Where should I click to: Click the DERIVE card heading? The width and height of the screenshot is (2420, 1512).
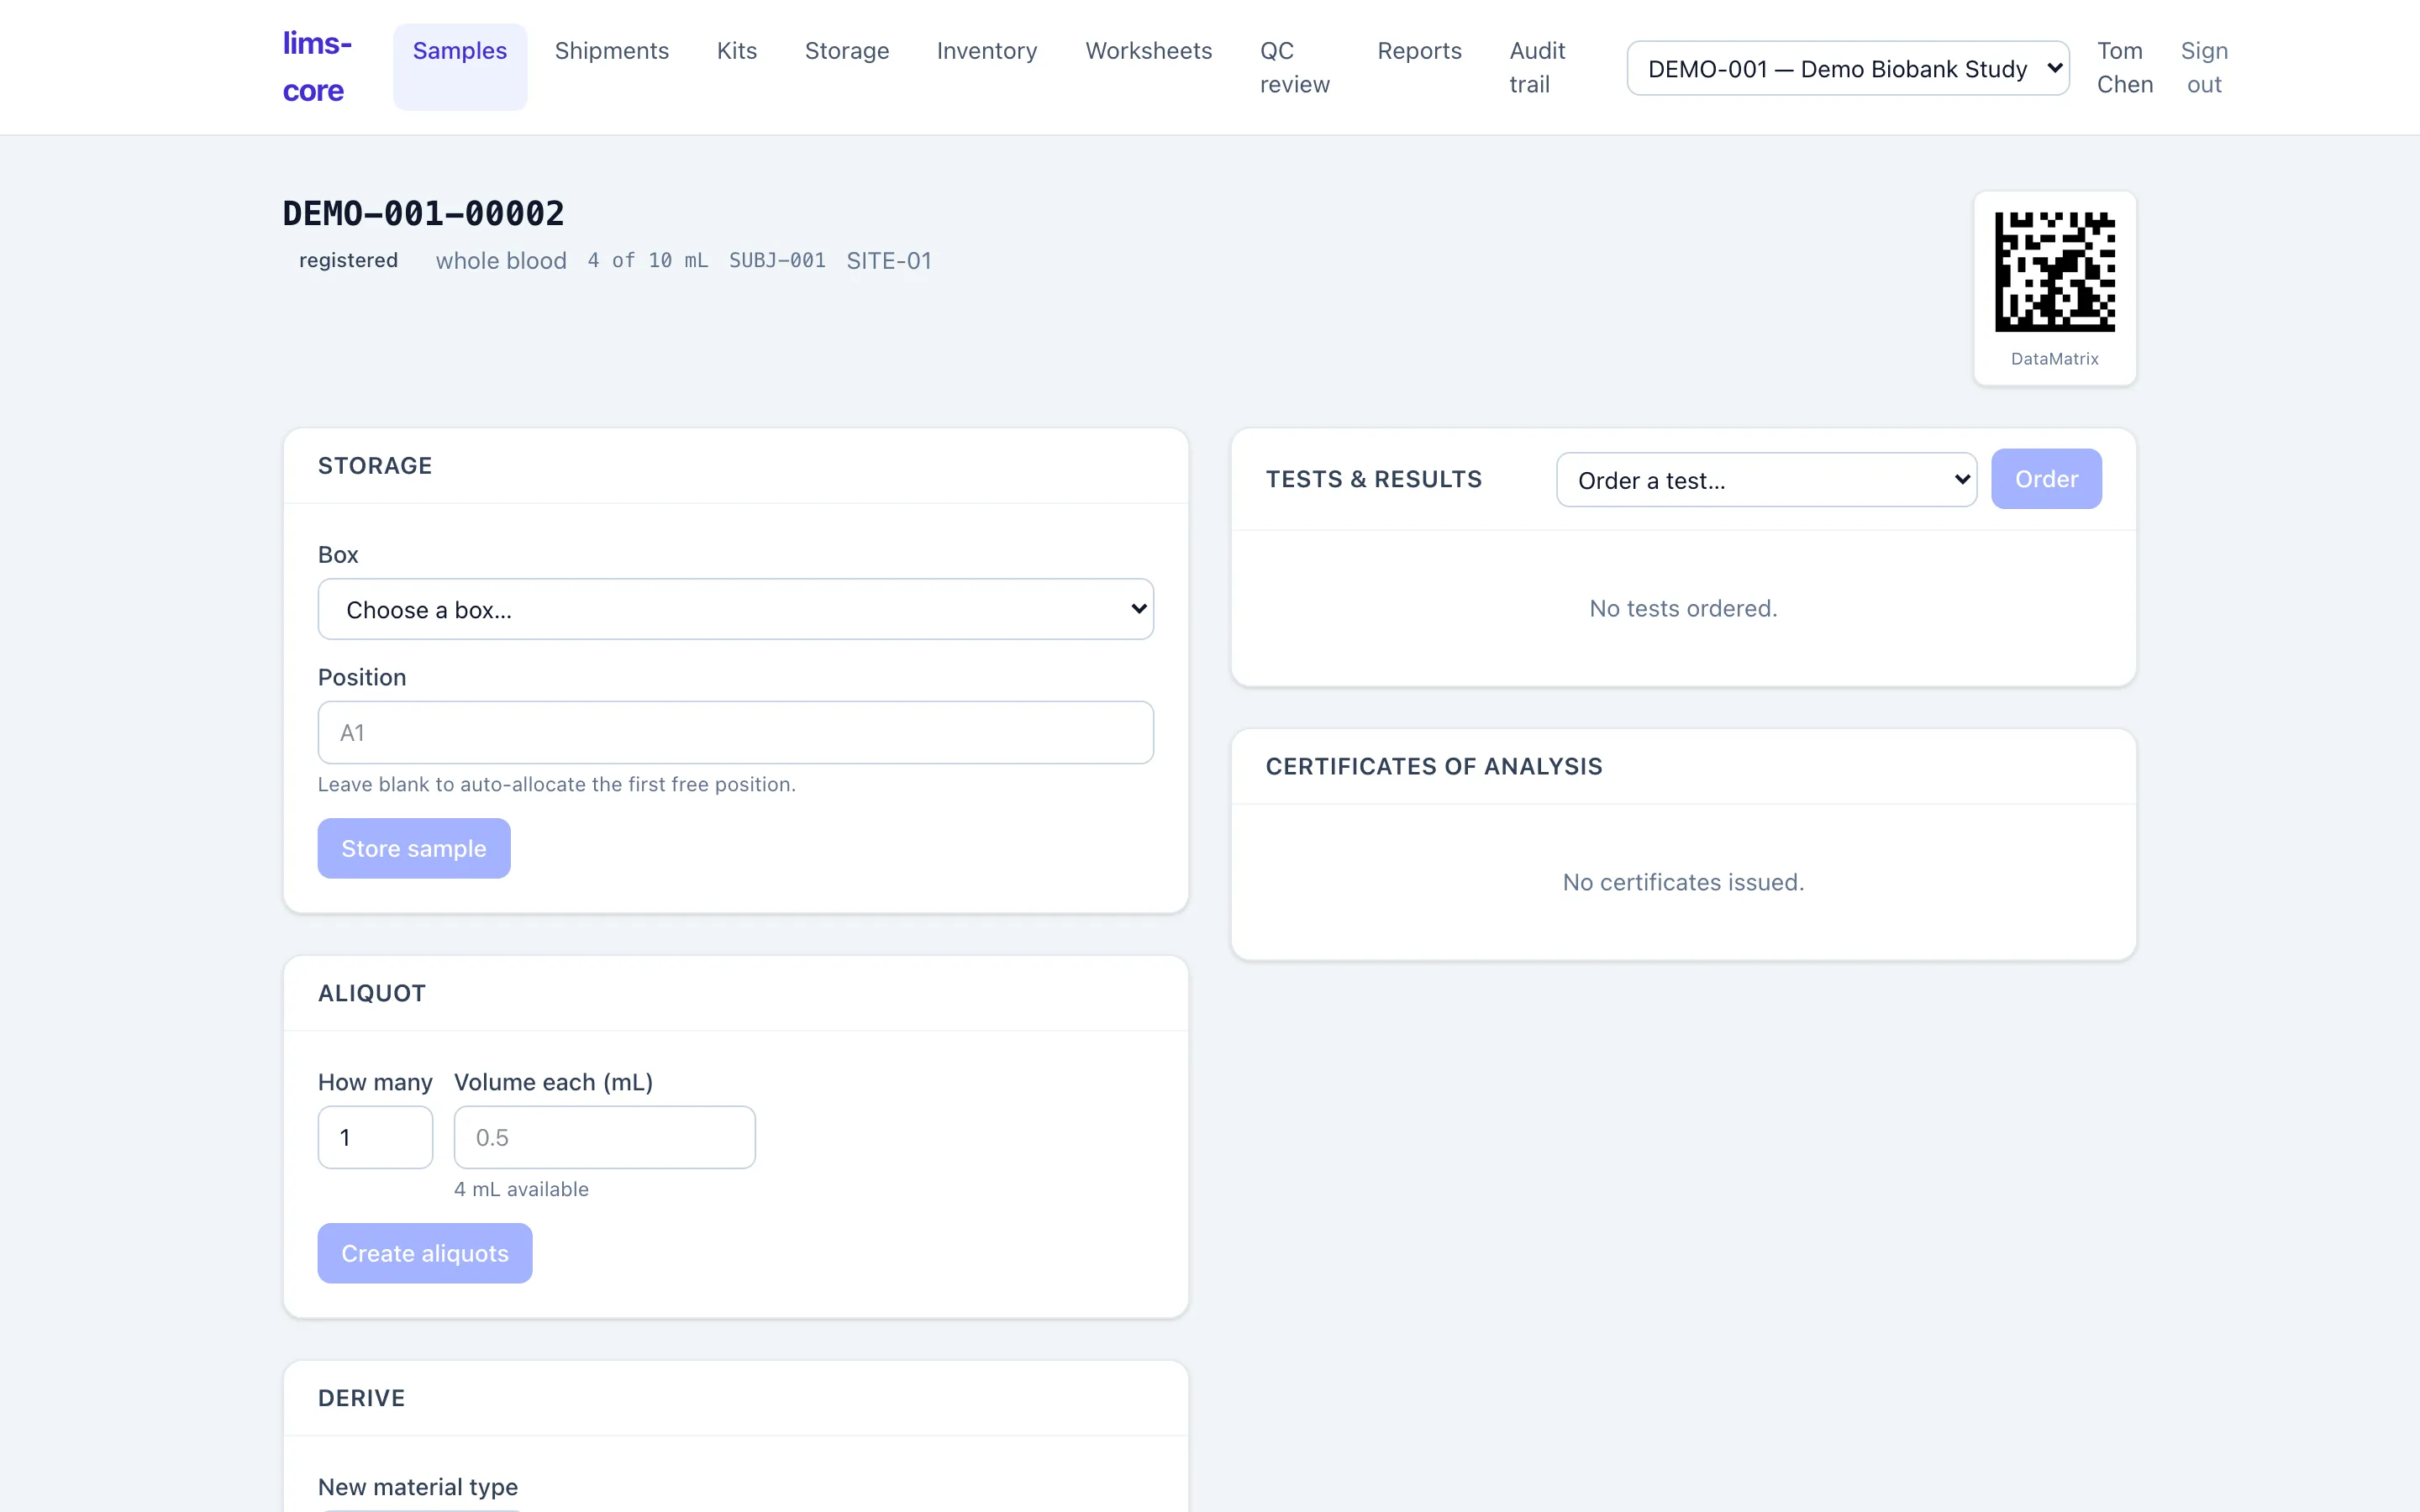click(361, 1398)
